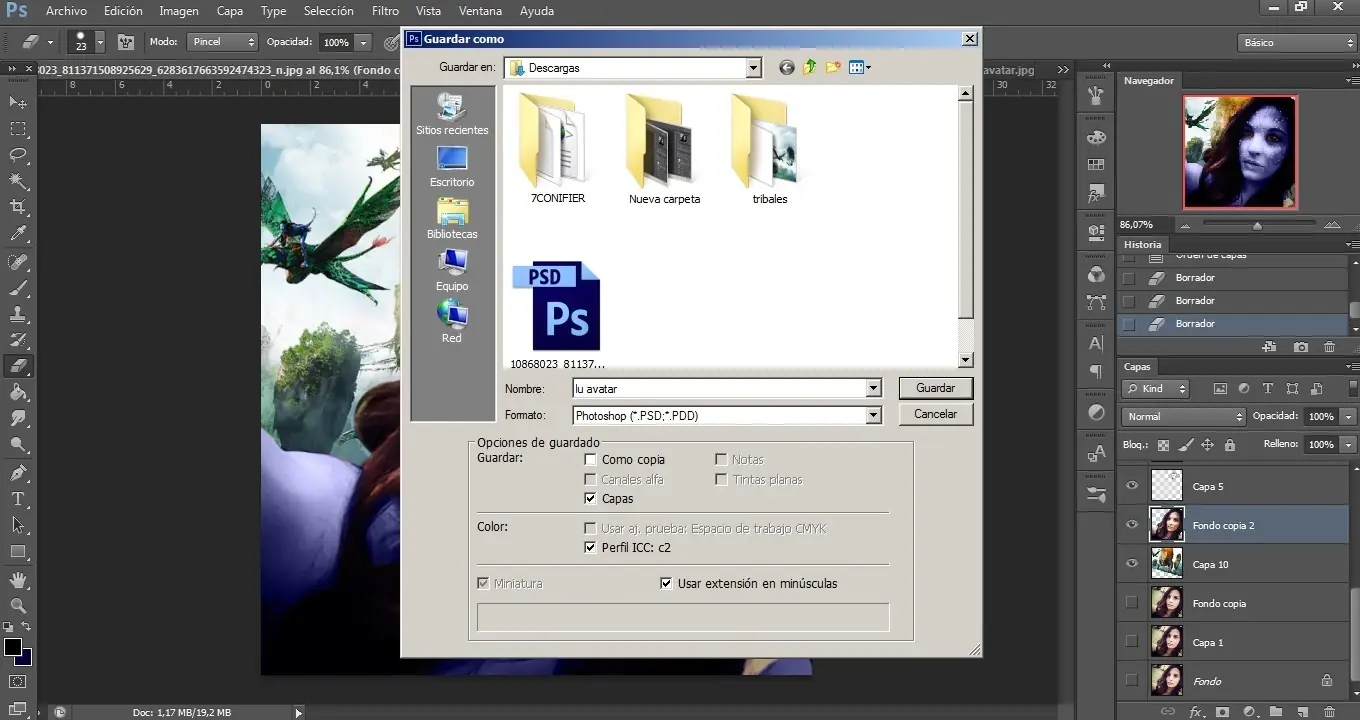Select the Brush tool
The image size is (1360, 720).
pyautogui.click(x=18, y=289)
